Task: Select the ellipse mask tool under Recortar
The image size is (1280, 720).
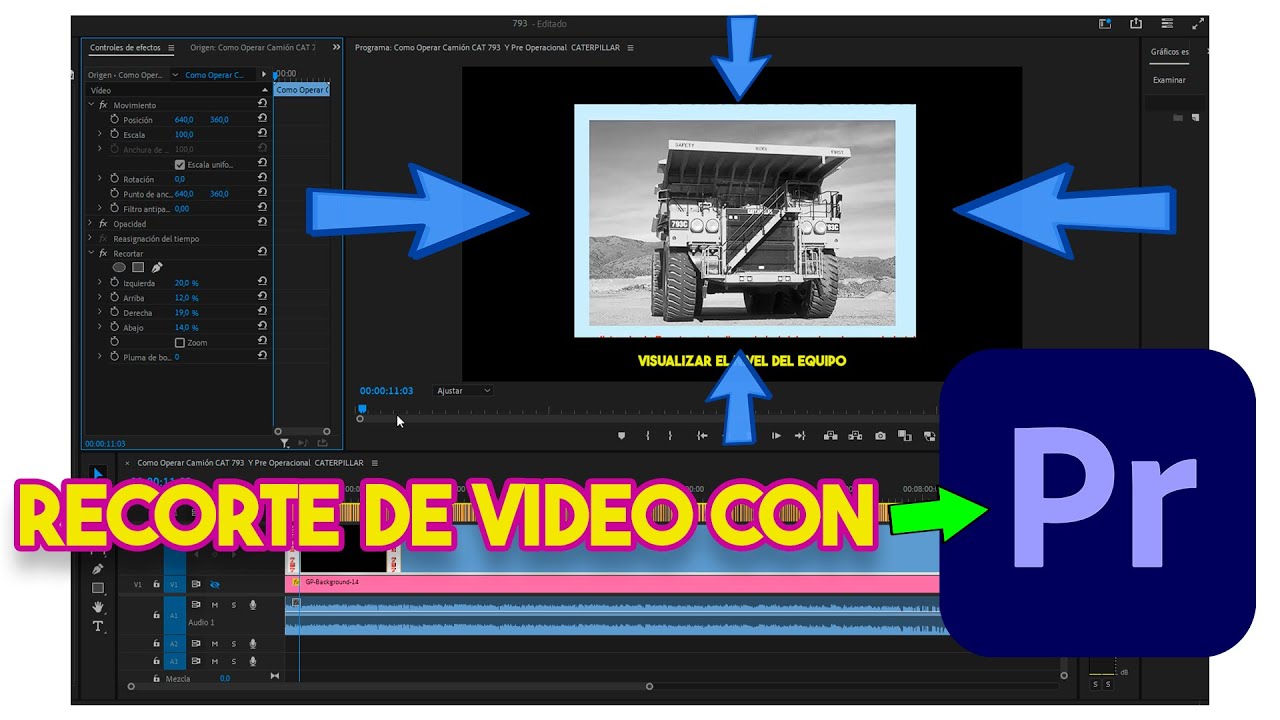Action: (x=119, y=268)
